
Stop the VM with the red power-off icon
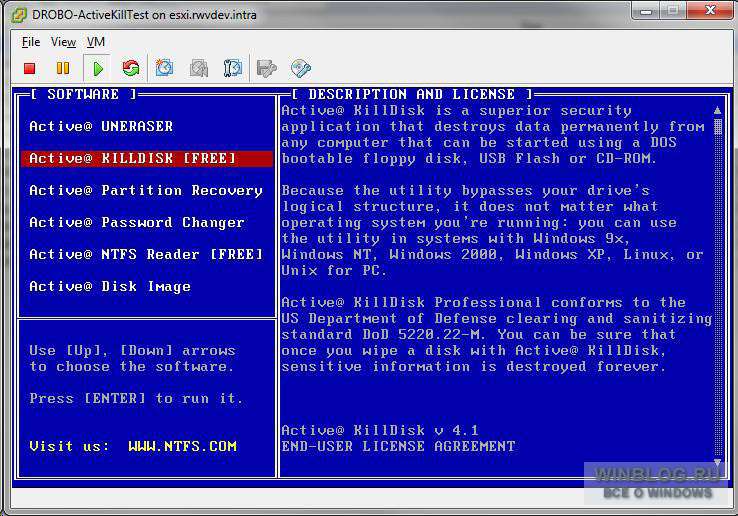tap(30, 69)
